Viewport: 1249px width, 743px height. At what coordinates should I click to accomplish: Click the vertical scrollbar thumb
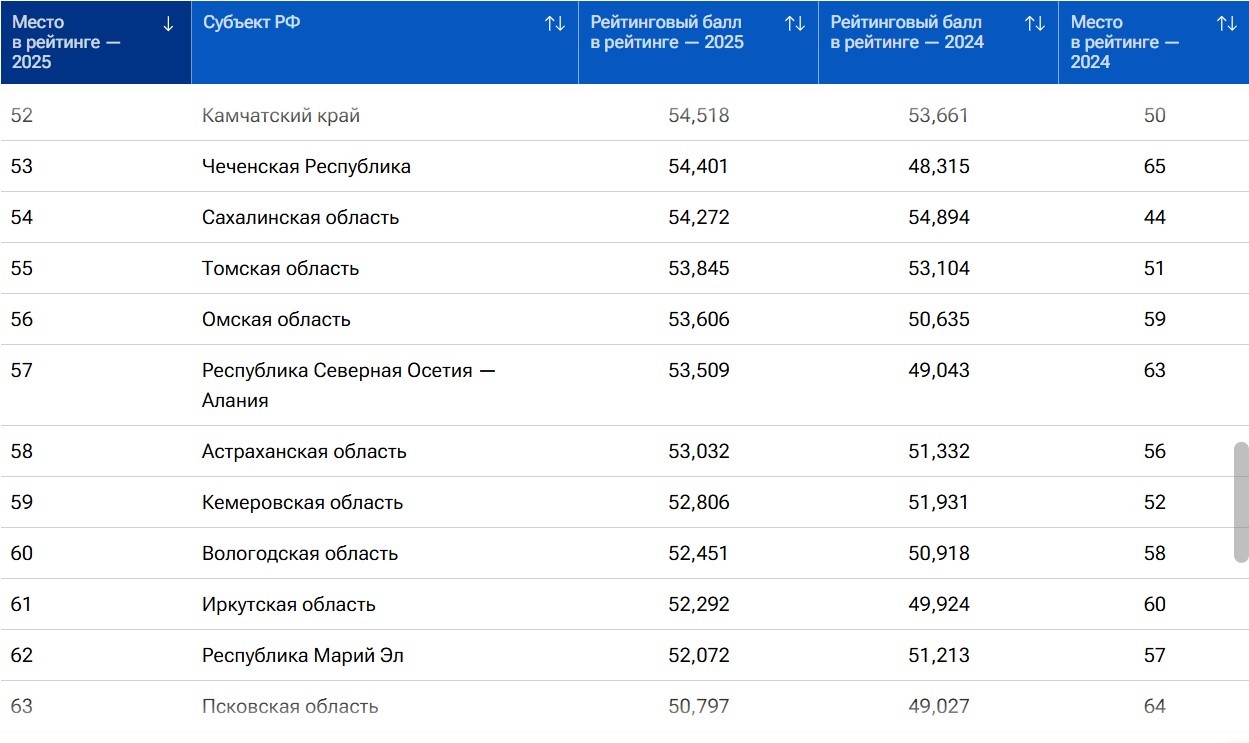pos(1241,502)
